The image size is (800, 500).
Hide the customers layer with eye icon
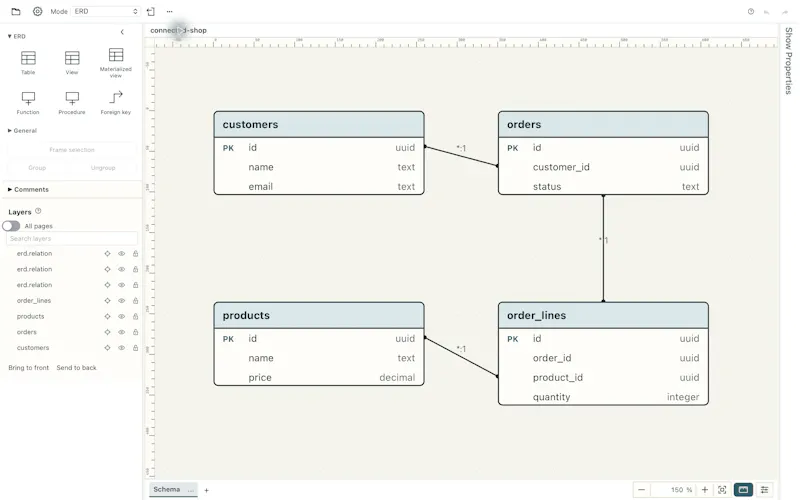(121, 348)
